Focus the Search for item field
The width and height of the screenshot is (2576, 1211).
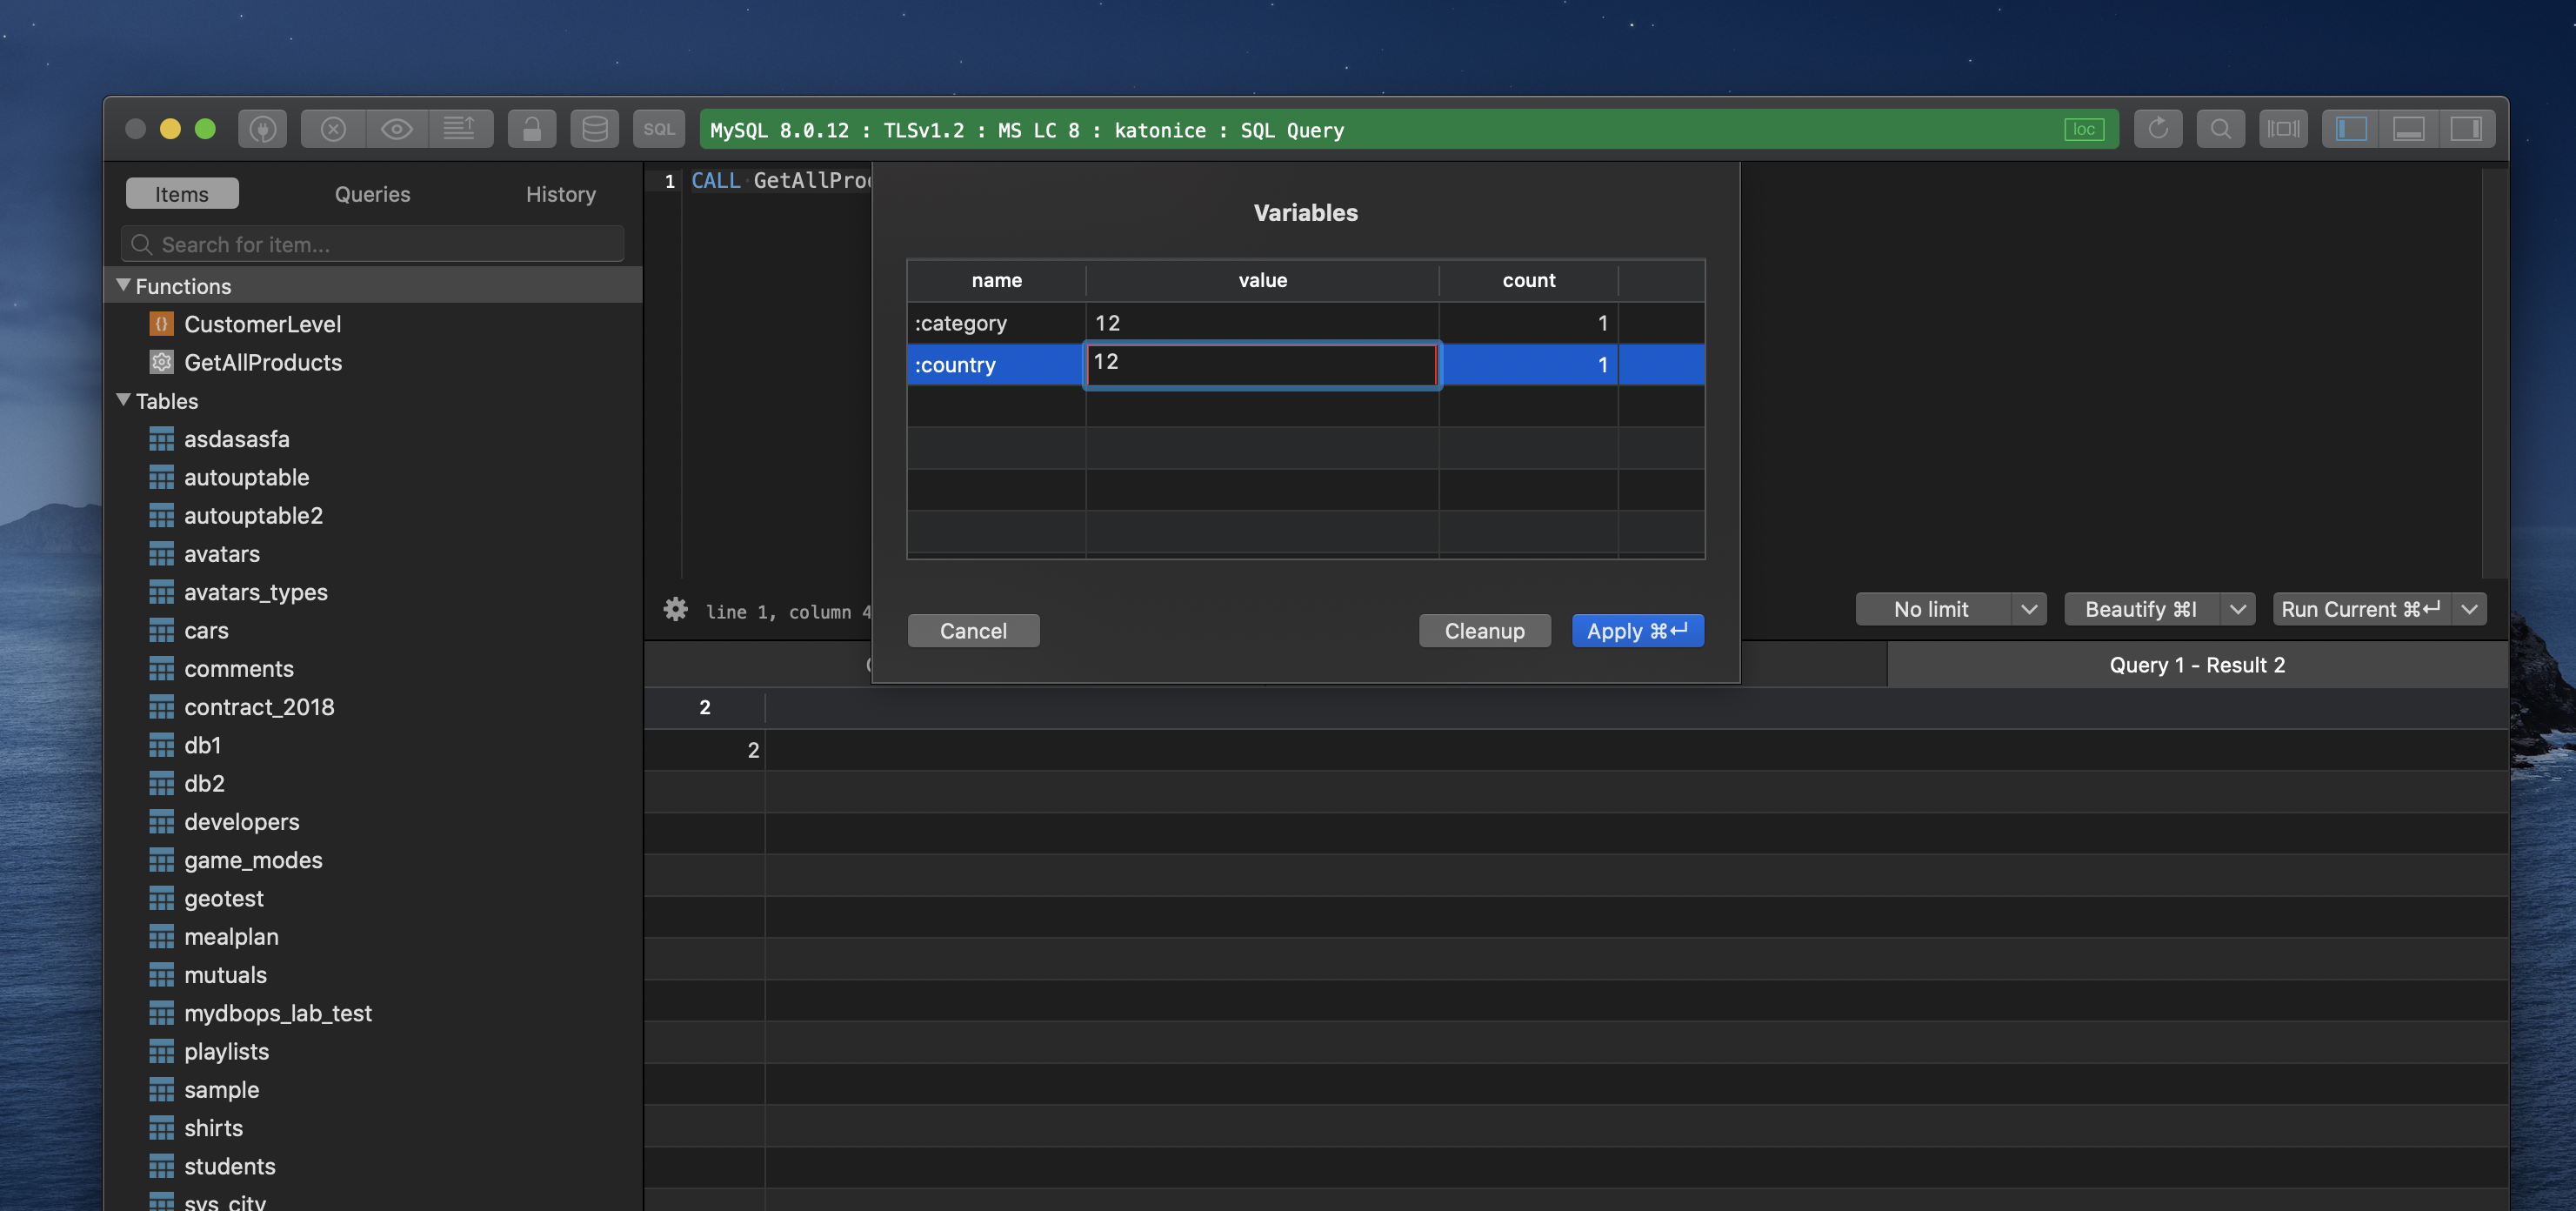coord(372,244)
